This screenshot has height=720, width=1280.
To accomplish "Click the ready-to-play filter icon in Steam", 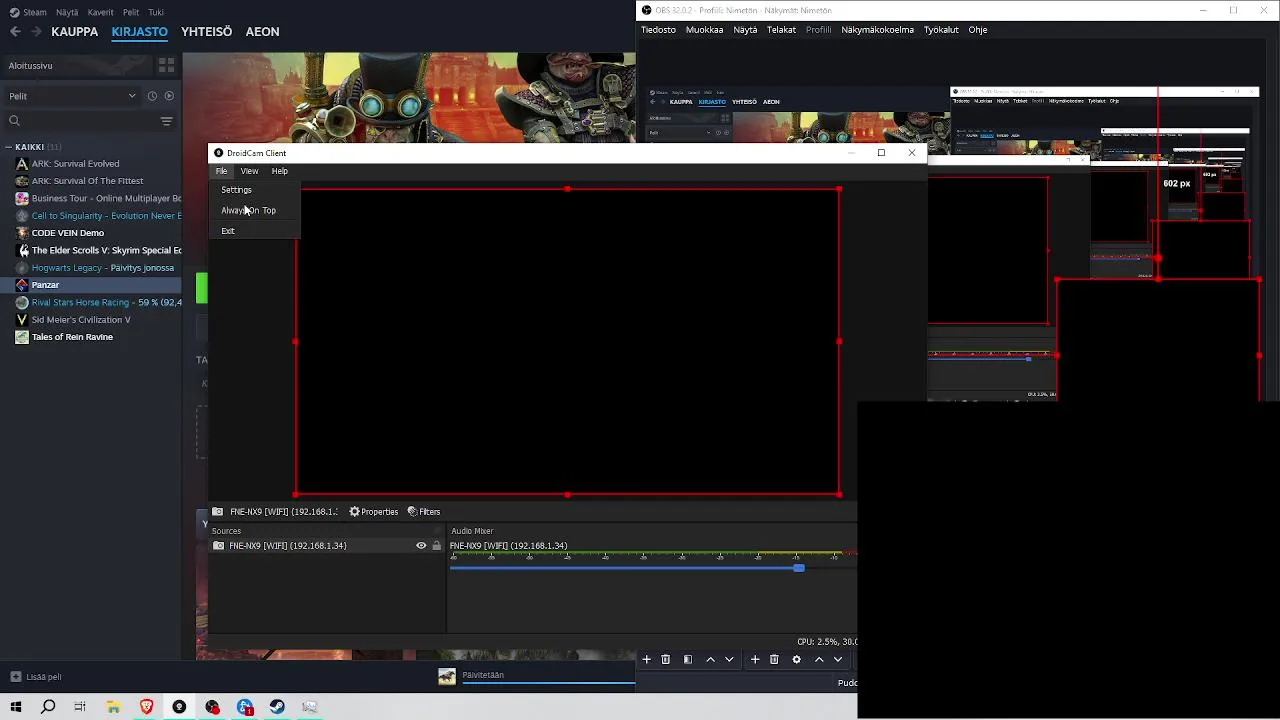I will [x=169, y=96].
